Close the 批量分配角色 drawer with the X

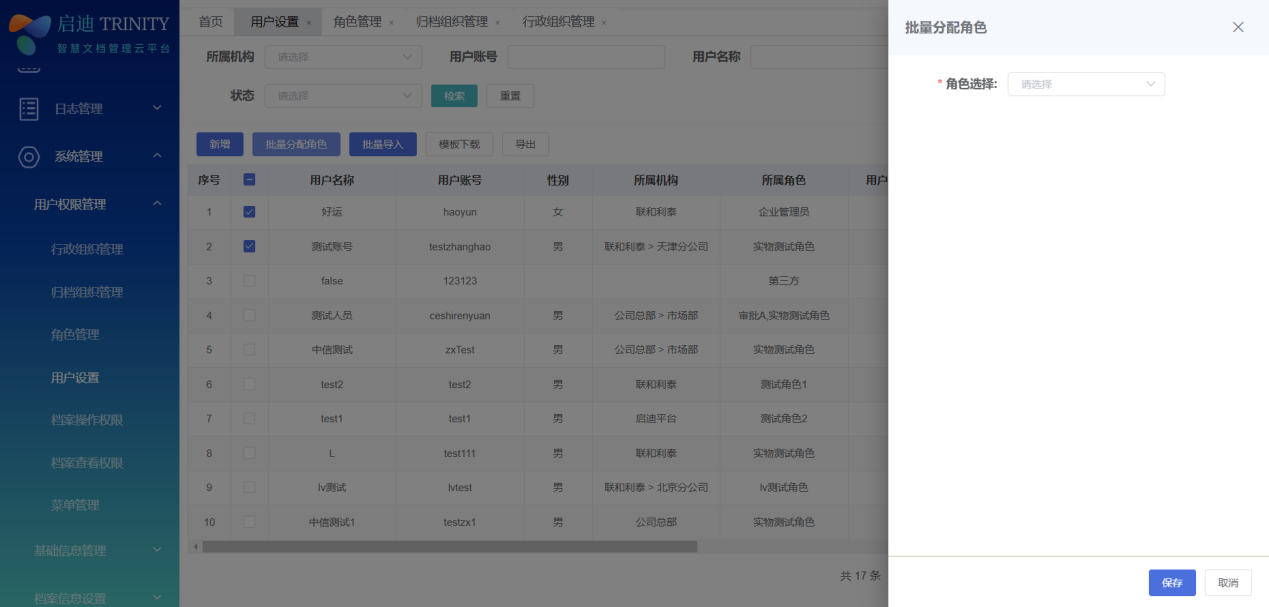[x=1238, y=27]
